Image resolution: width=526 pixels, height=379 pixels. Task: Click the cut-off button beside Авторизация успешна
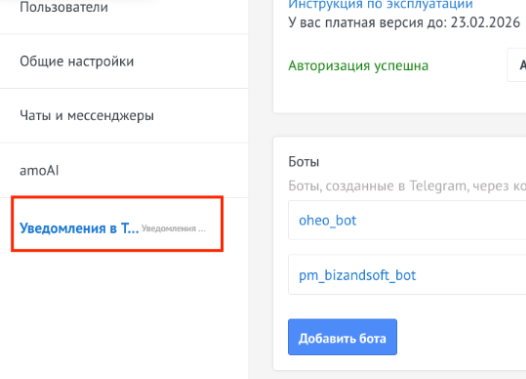[517, 65]
